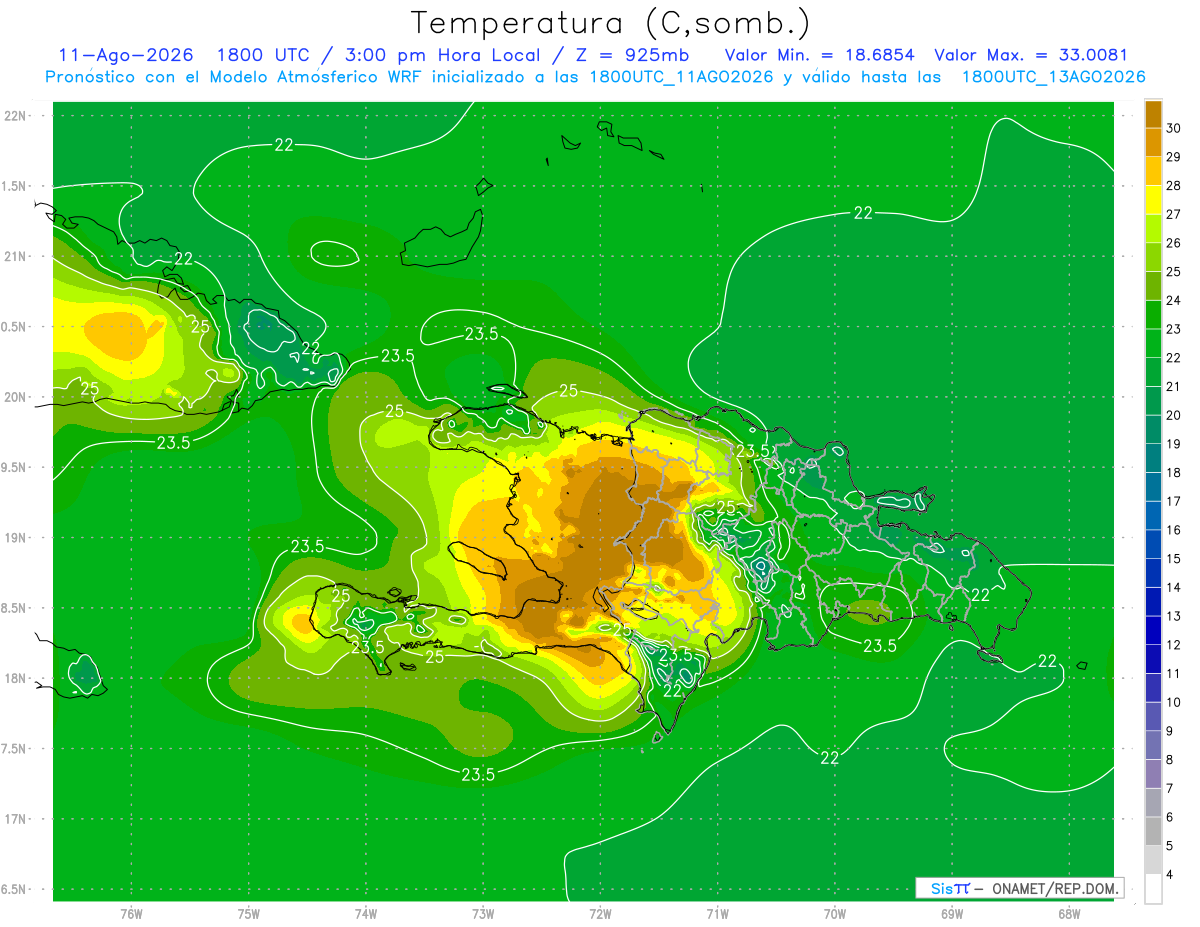Click the "74W" longitude axis label
The width and height of the screenshot is (1200, 927).
coord(365,914)
